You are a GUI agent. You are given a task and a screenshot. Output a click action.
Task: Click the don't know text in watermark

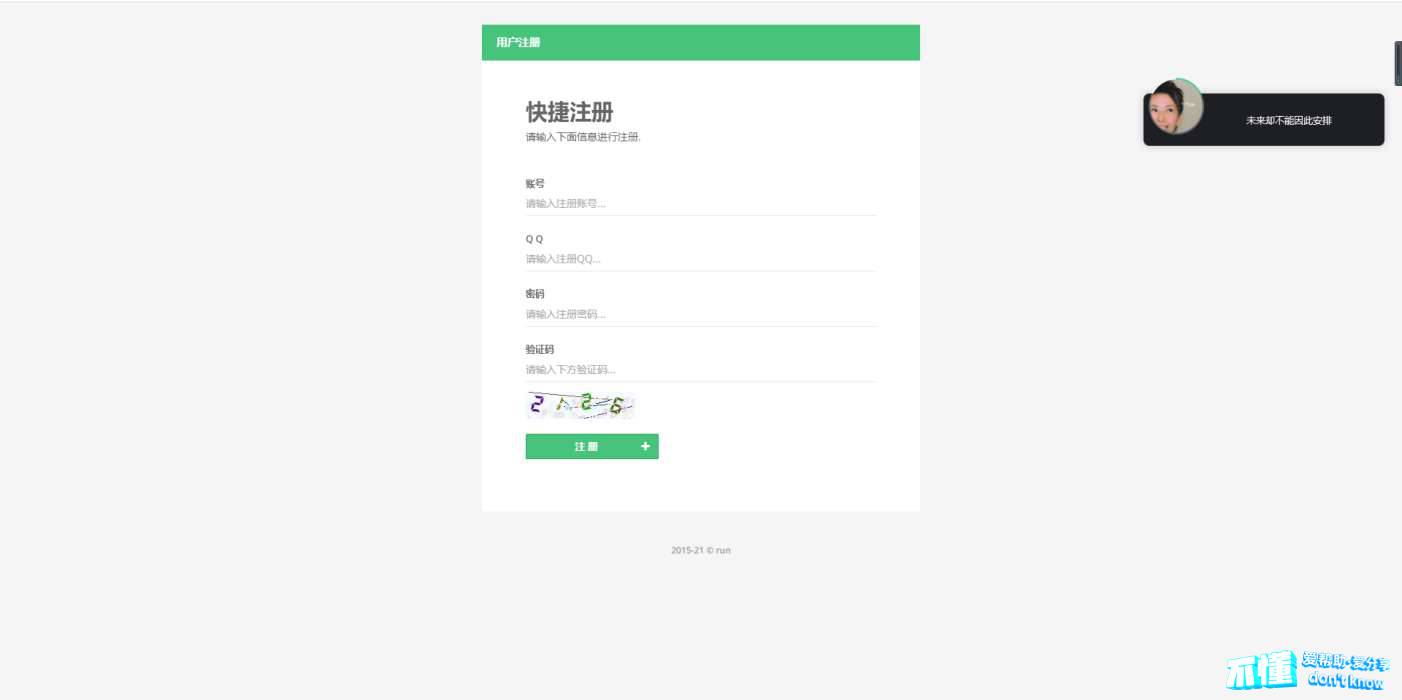coord(1346,682)
